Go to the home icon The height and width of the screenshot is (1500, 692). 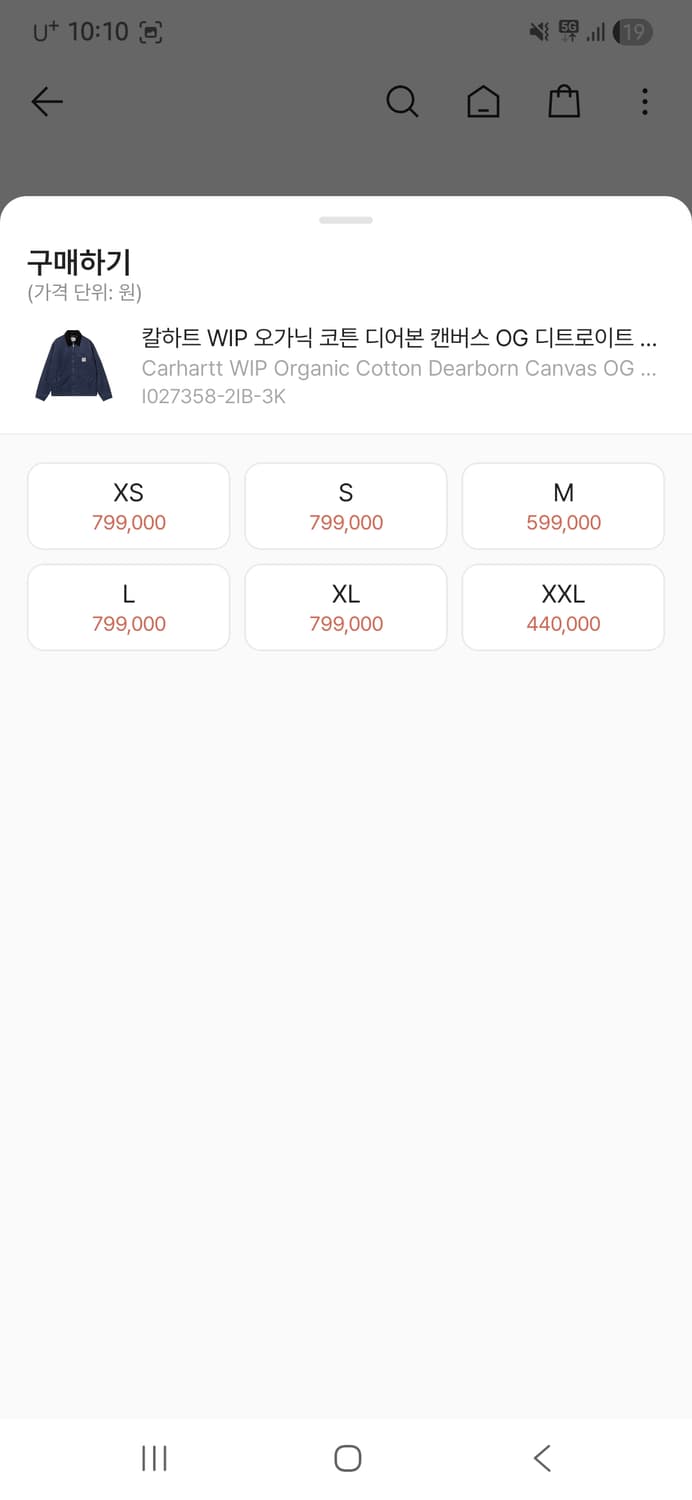[x=483, y=101]
